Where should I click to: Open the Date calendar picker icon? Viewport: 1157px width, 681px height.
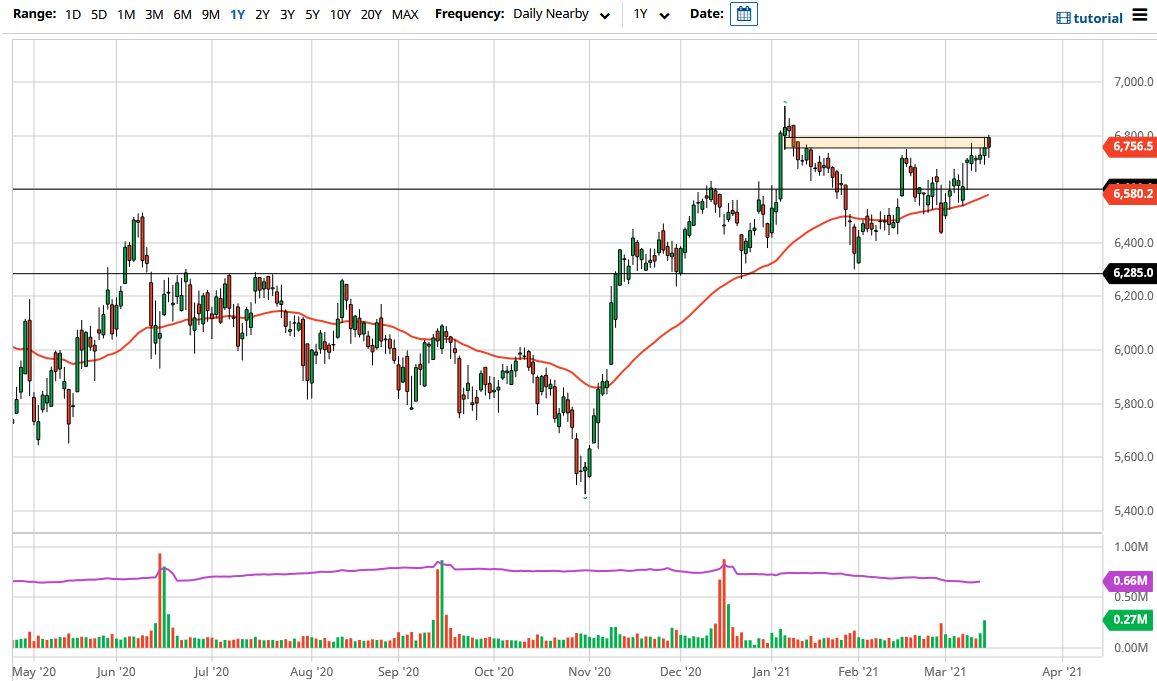point(743,14)
